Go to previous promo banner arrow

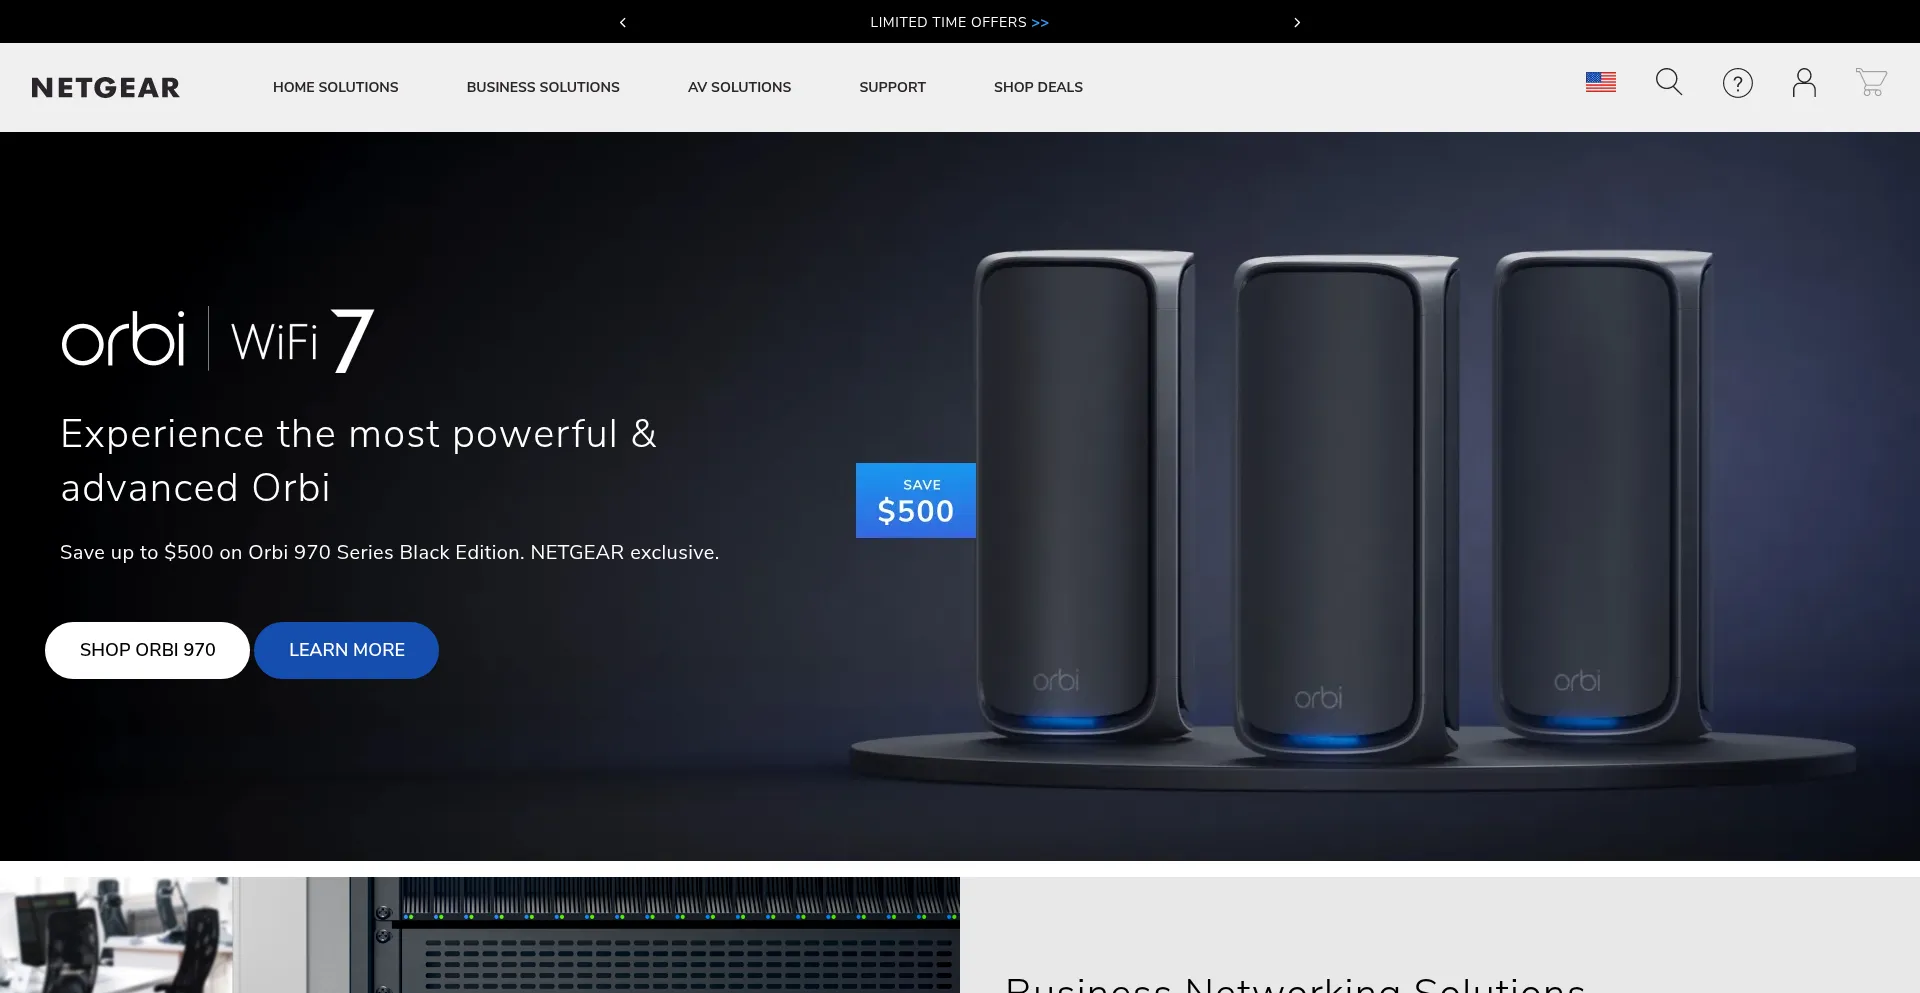tap(622, 22)
